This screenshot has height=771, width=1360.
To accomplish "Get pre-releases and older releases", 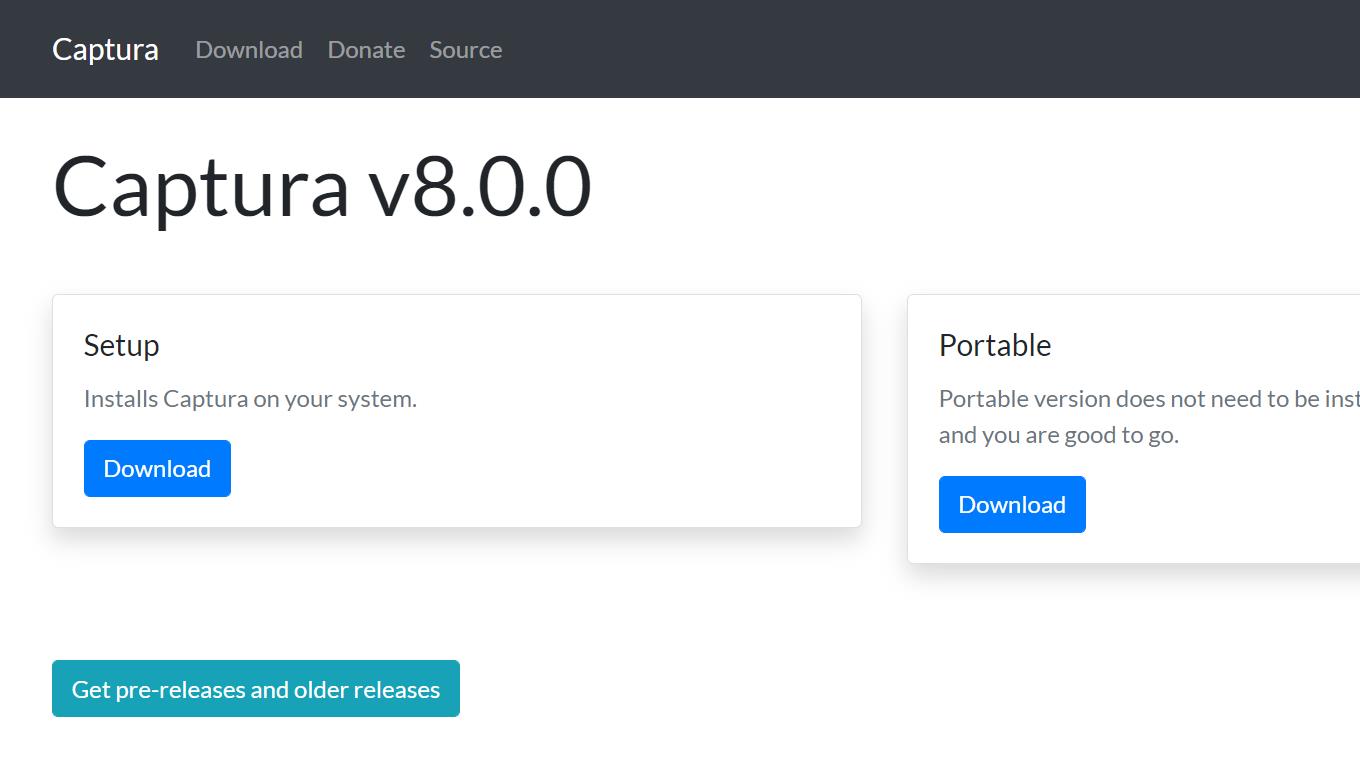I will pos(256,689).
